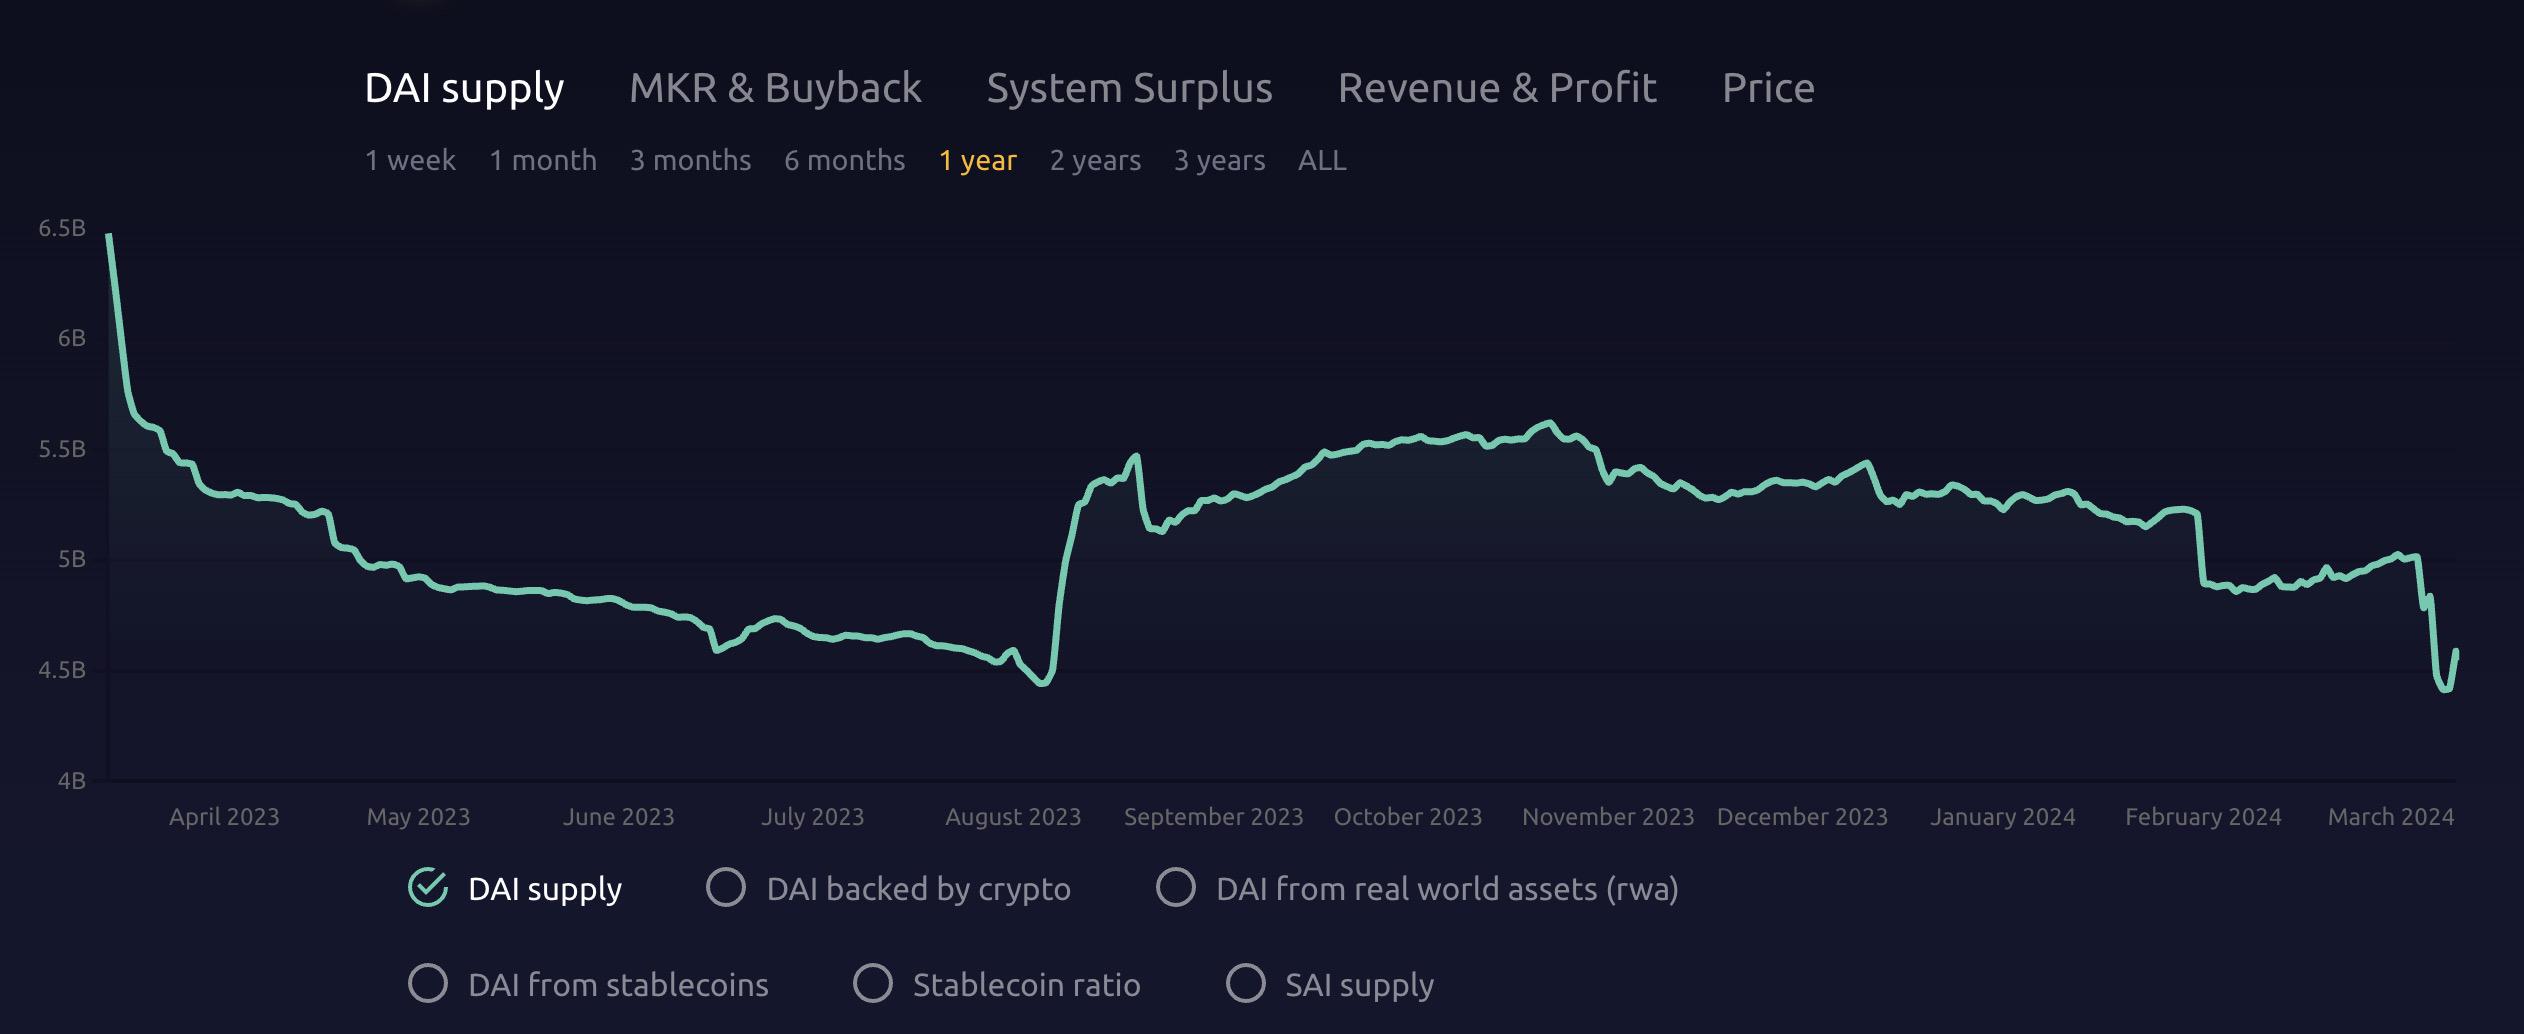Click the DAI supply tab
Viewport: 2524px width, 1034px height.
tap(464, 88)
